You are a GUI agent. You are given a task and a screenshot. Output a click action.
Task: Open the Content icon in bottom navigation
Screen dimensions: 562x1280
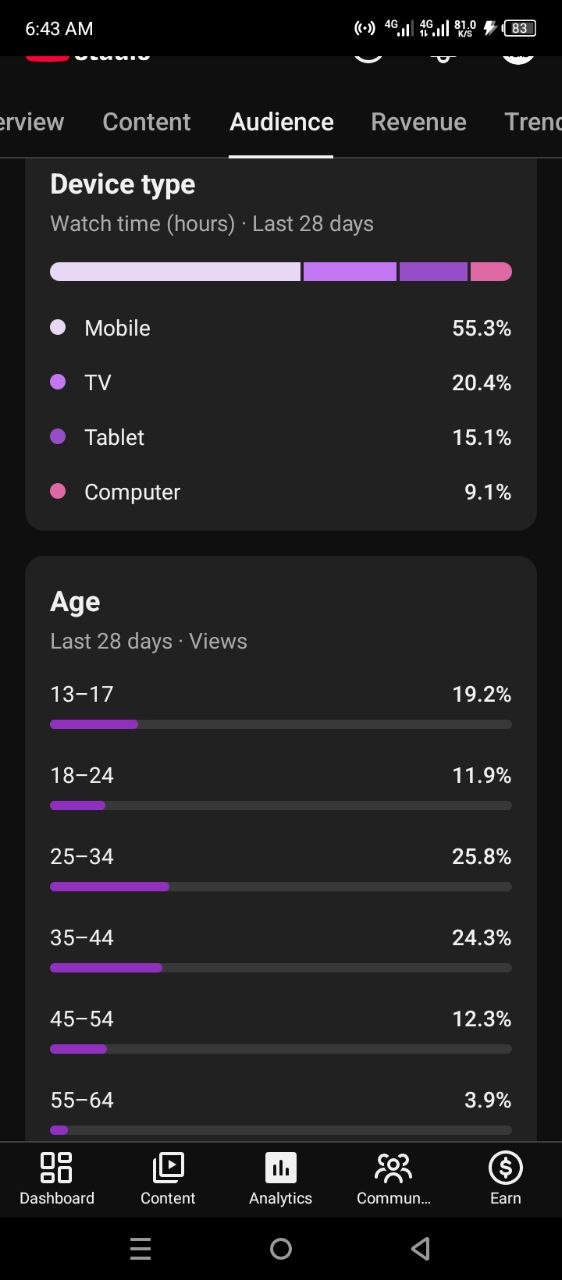click(168, 1168)
